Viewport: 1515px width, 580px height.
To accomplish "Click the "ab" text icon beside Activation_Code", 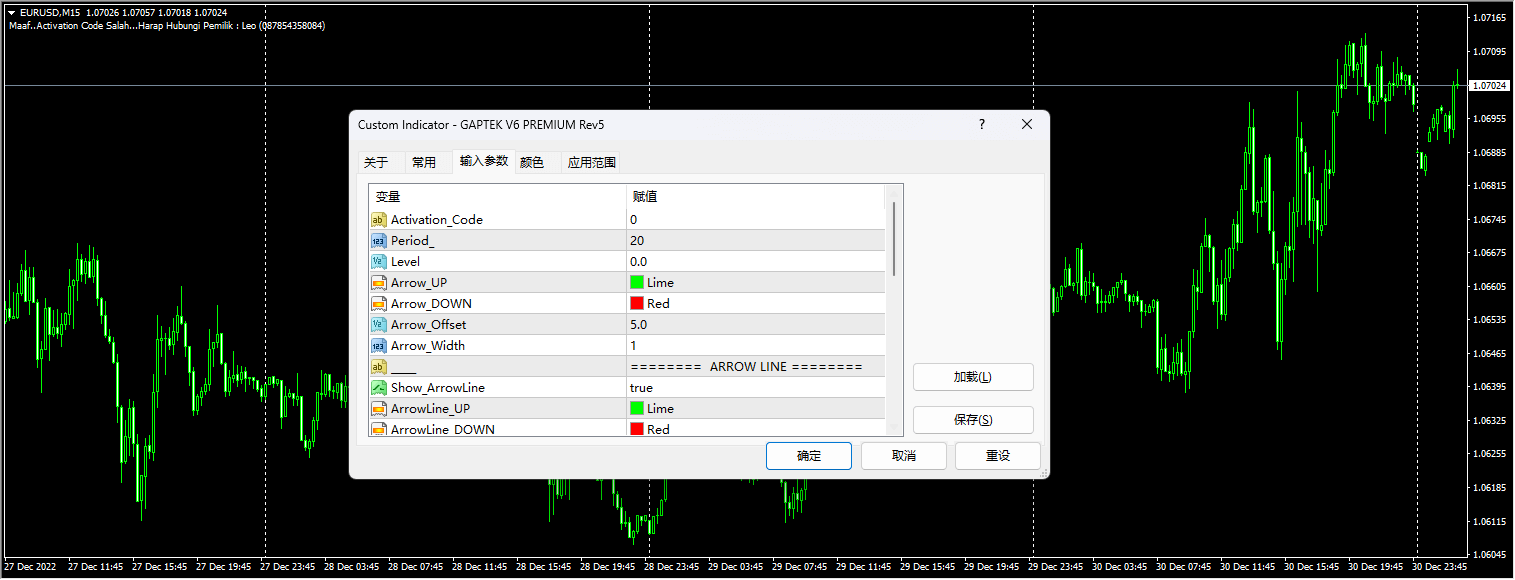I will (x=378, y=219).
